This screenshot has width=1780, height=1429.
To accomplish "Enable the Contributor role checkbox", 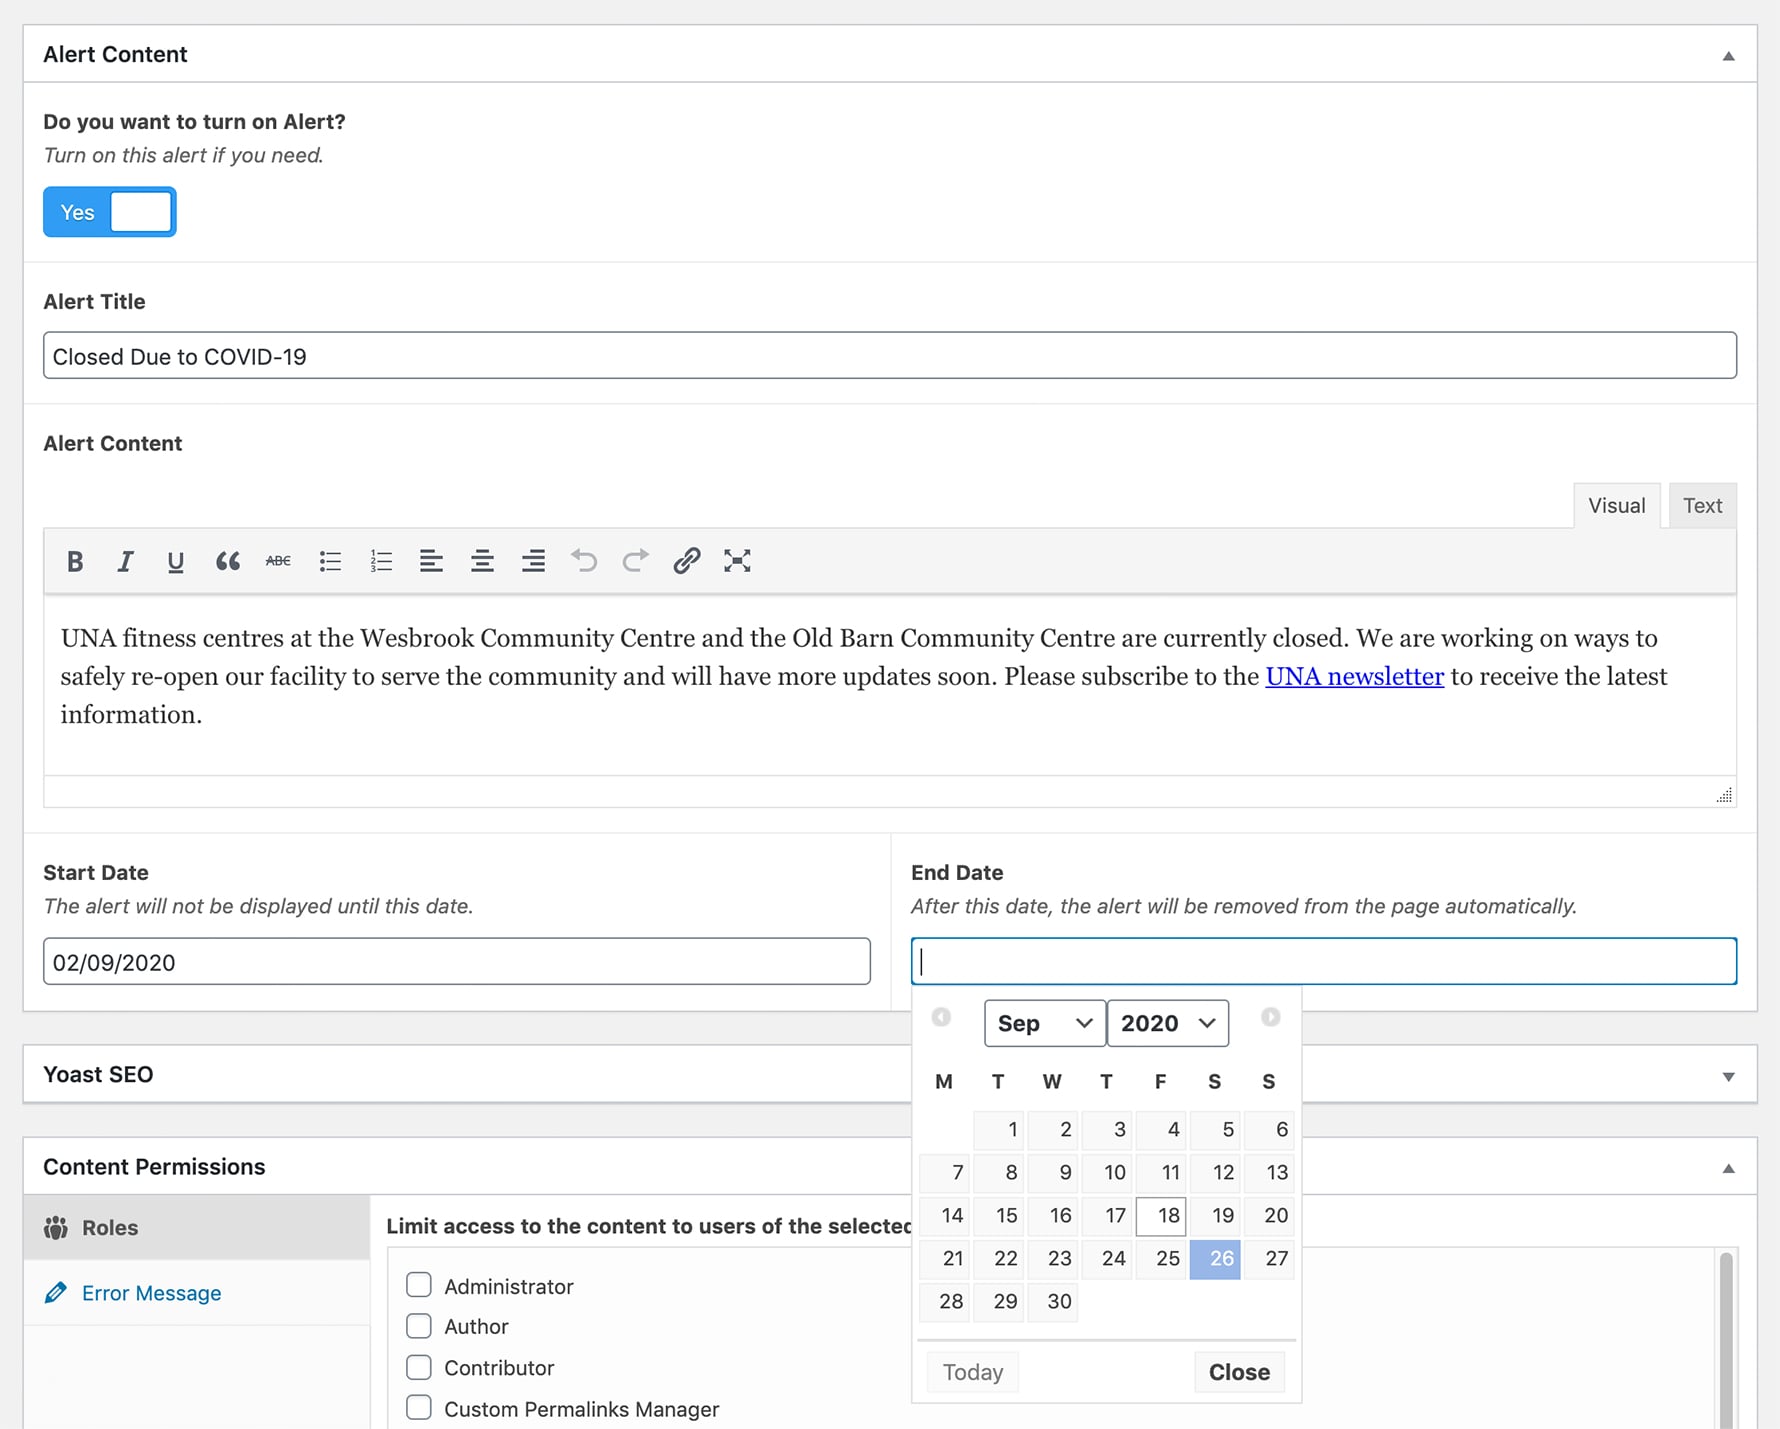I will point(419,1367).
